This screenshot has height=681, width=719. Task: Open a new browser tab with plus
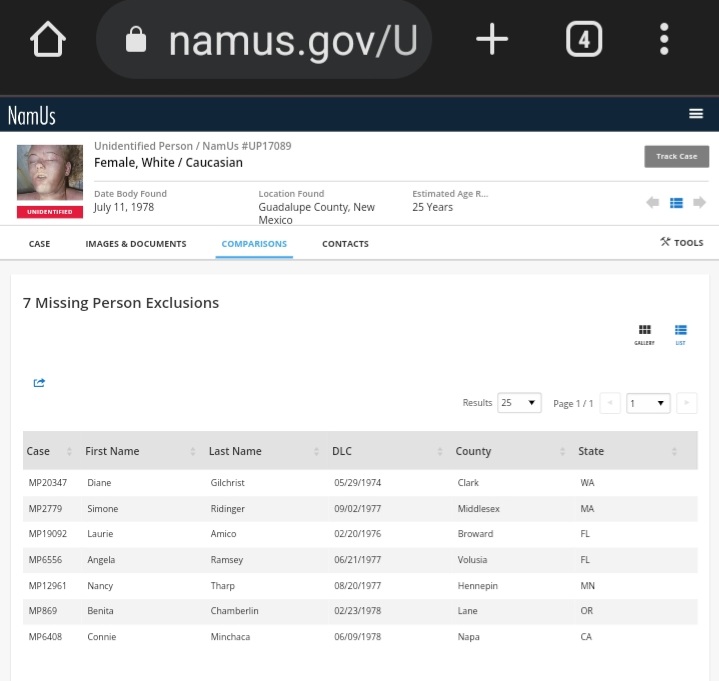click(x=491, y=40)
